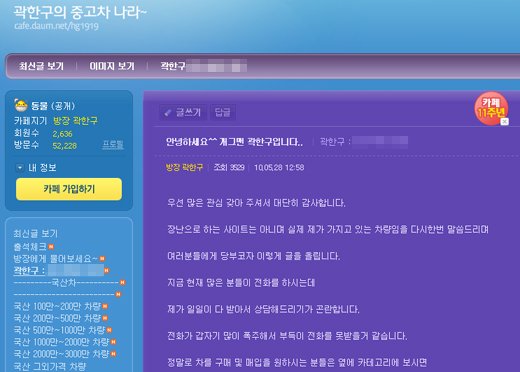This screenshot has width=520, height=372.
Task: Expand the 내 정보 arrow
Action: pyautogui.click(x=20, y=167)
